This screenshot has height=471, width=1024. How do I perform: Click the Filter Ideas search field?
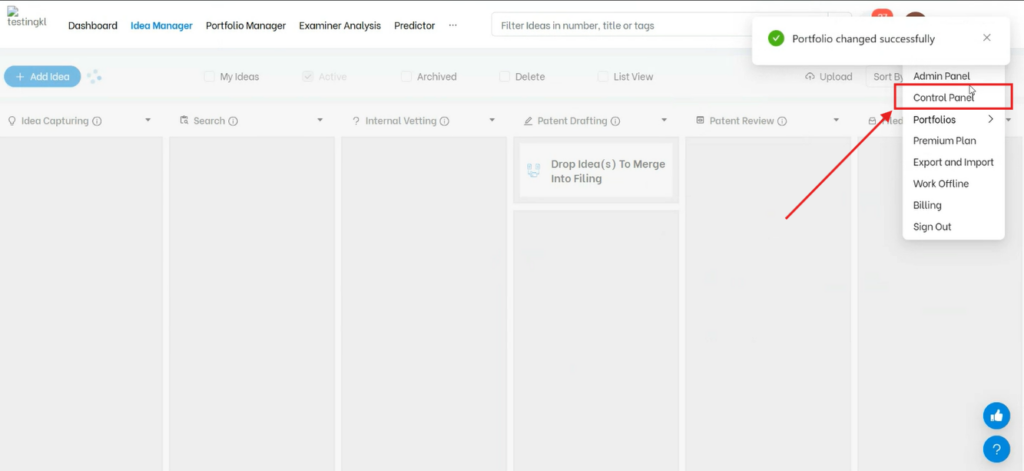[660, 26]
